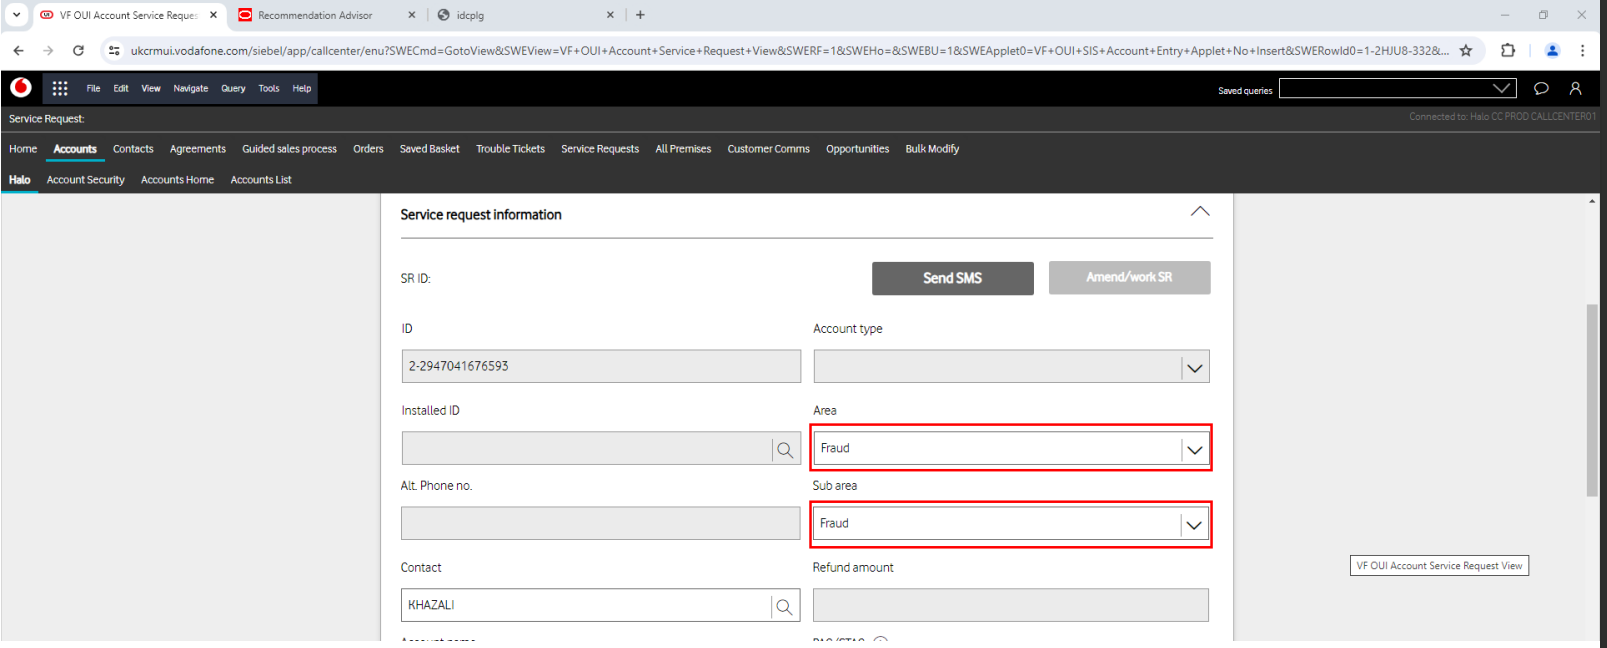
Task: Open the Accounts List view
Action: (261, 180)
